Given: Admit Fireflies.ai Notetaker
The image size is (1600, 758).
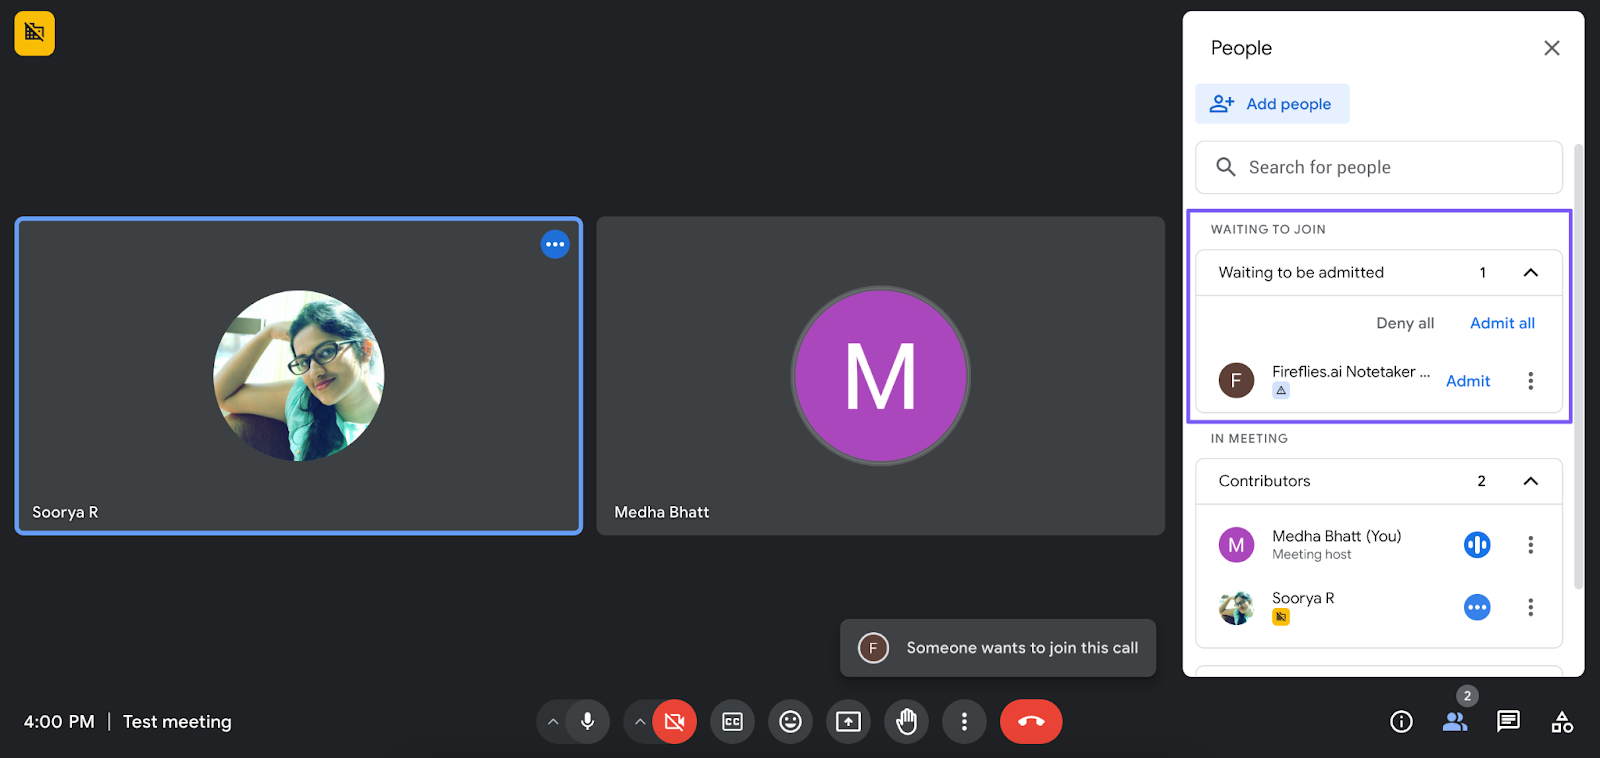Looking at the screenshot, I should pyautogui.click(x=1468, y=381).
